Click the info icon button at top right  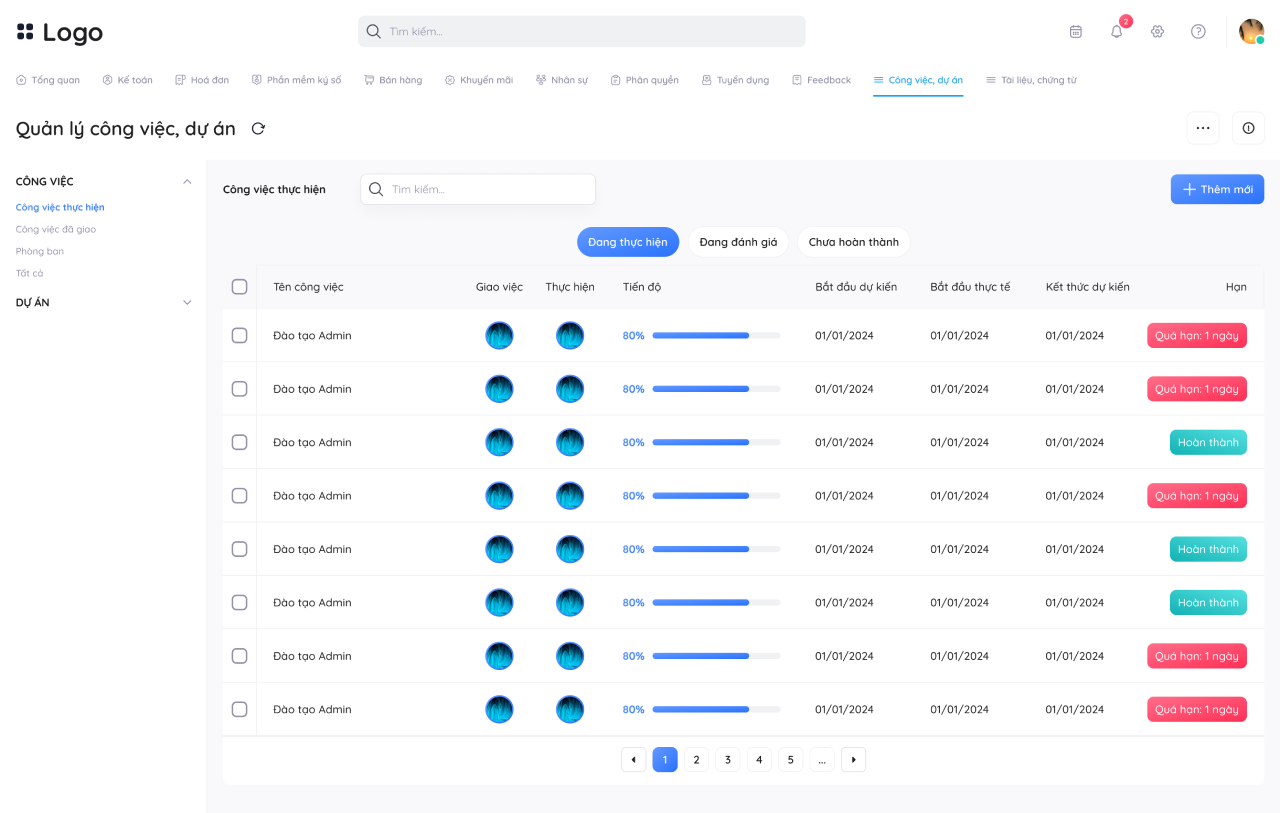1248,128
